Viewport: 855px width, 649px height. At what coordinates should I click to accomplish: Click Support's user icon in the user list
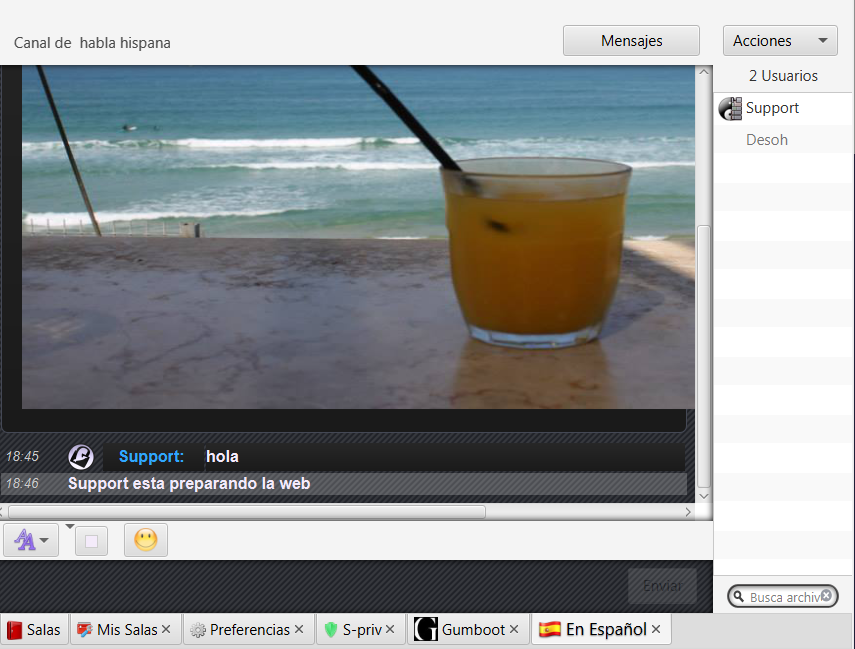pyautogui.click(x=730, y=108)
